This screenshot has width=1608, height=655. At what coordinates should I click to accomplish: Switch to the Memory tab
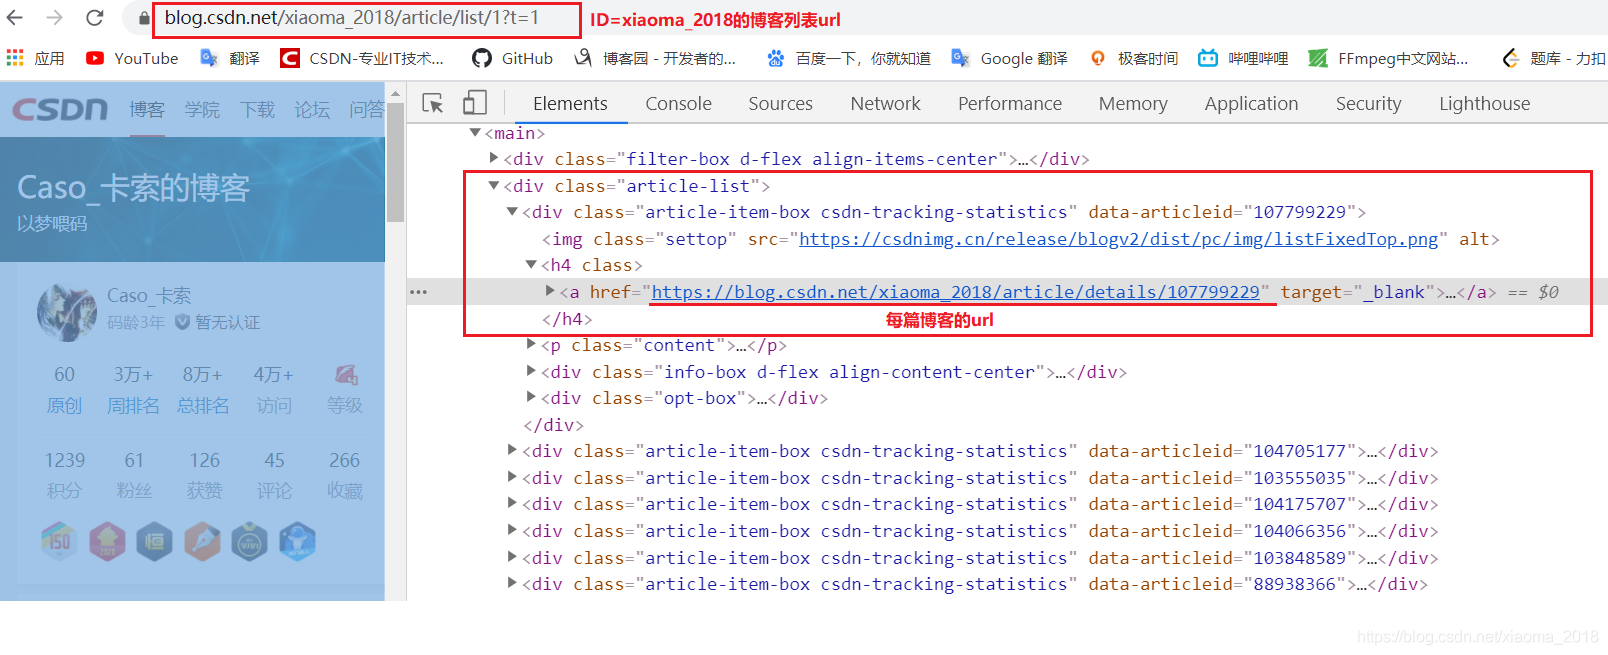click(x=1133, y=103)
